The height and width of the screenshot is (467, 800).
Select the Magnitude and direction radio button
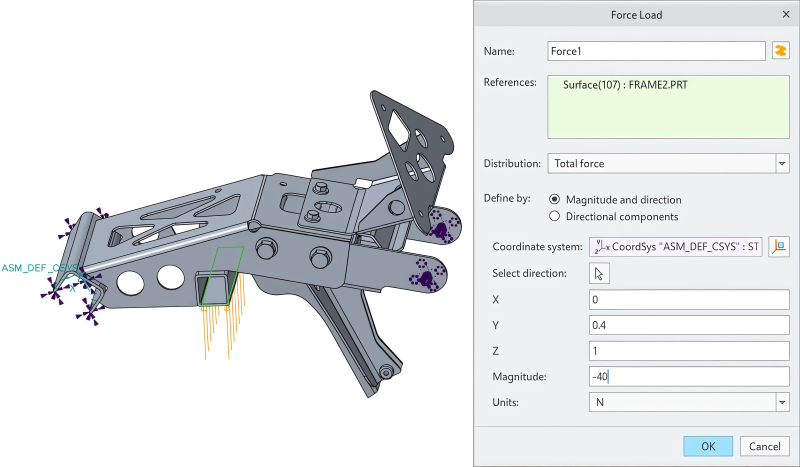(556, 199)
